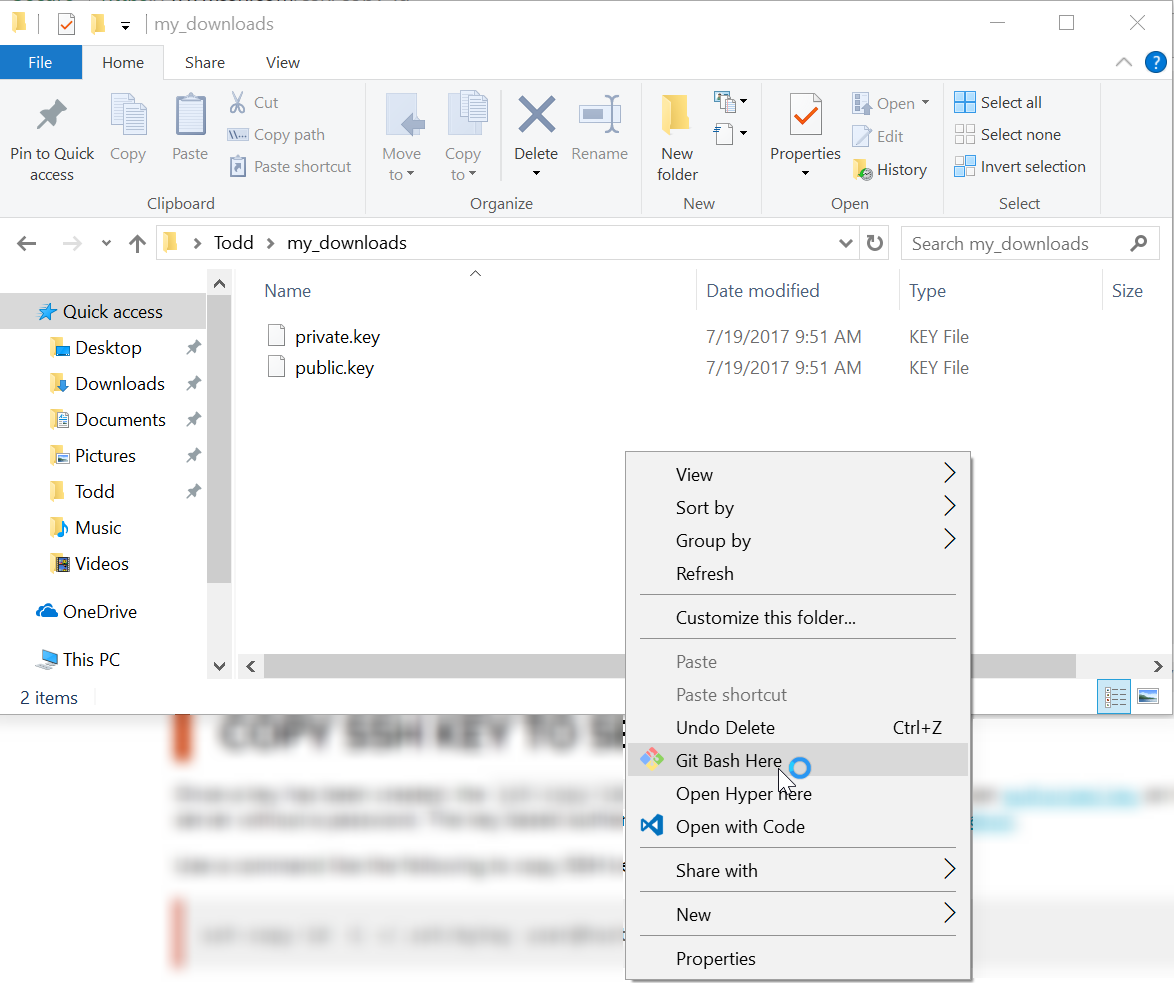The image size is (1174, 983).
Task: Switch to large thumbnails view toggle
Action: [x=1148, y=697]
